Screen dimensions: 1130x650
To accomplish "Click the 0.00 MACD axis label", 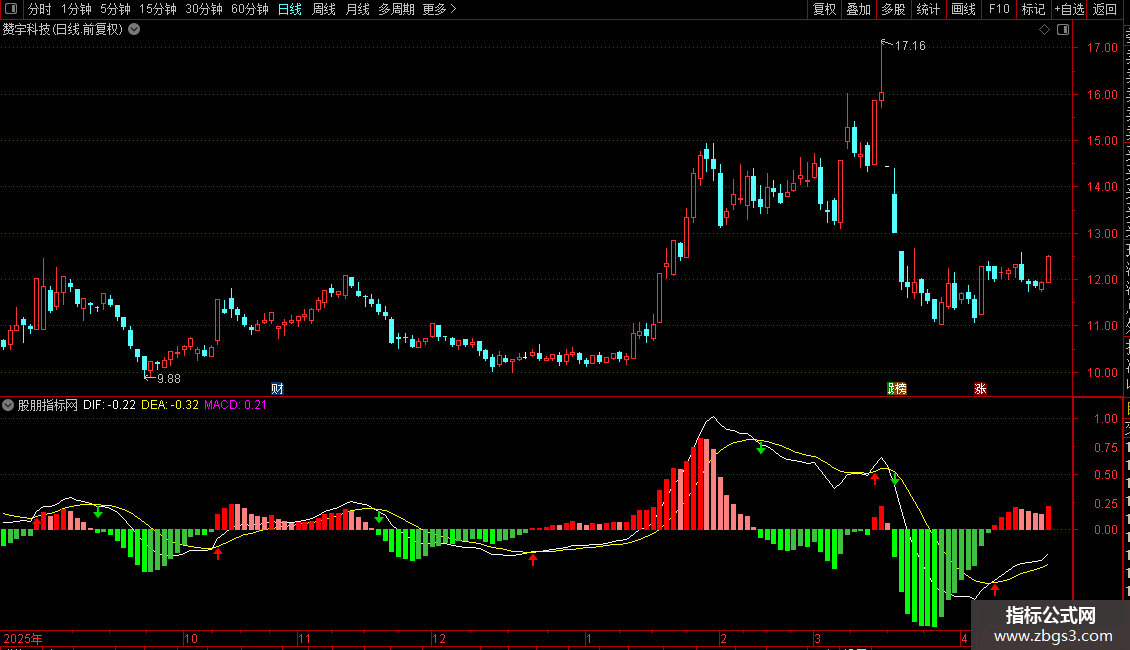I will click(x=1105, y=530).
